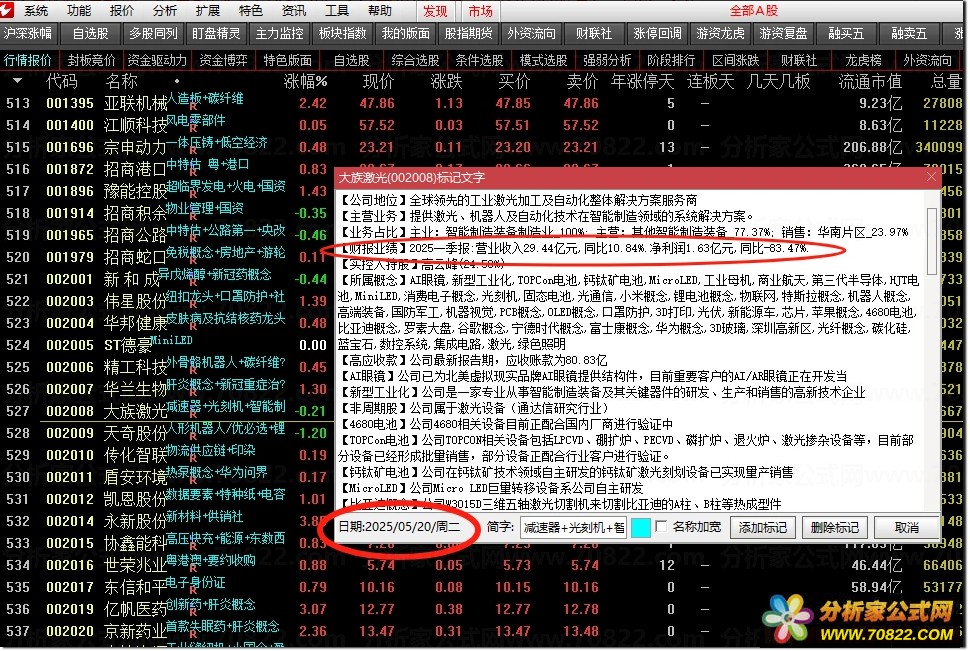The width and height of the screenshot is (970, 651).
Task: Click the 删除标记 button
Action: tap(835, 527)
